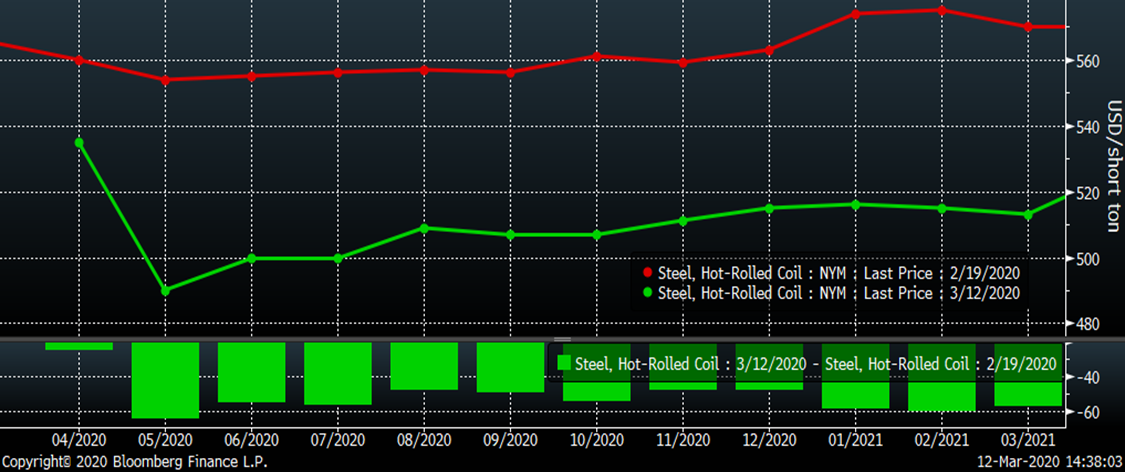Click red line data point at 02/2021
1125x472 pixels.
pyautogui.click(x=941, y=10)
